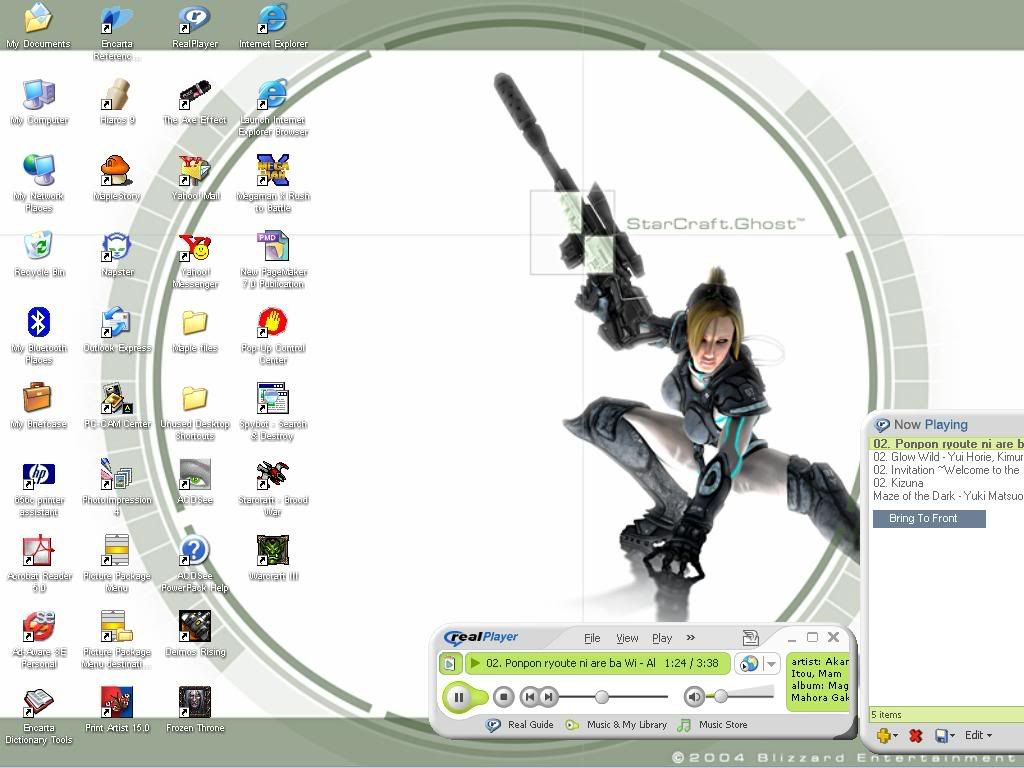Click the RealPlayer toolbar mode icon

pos(750,637)
